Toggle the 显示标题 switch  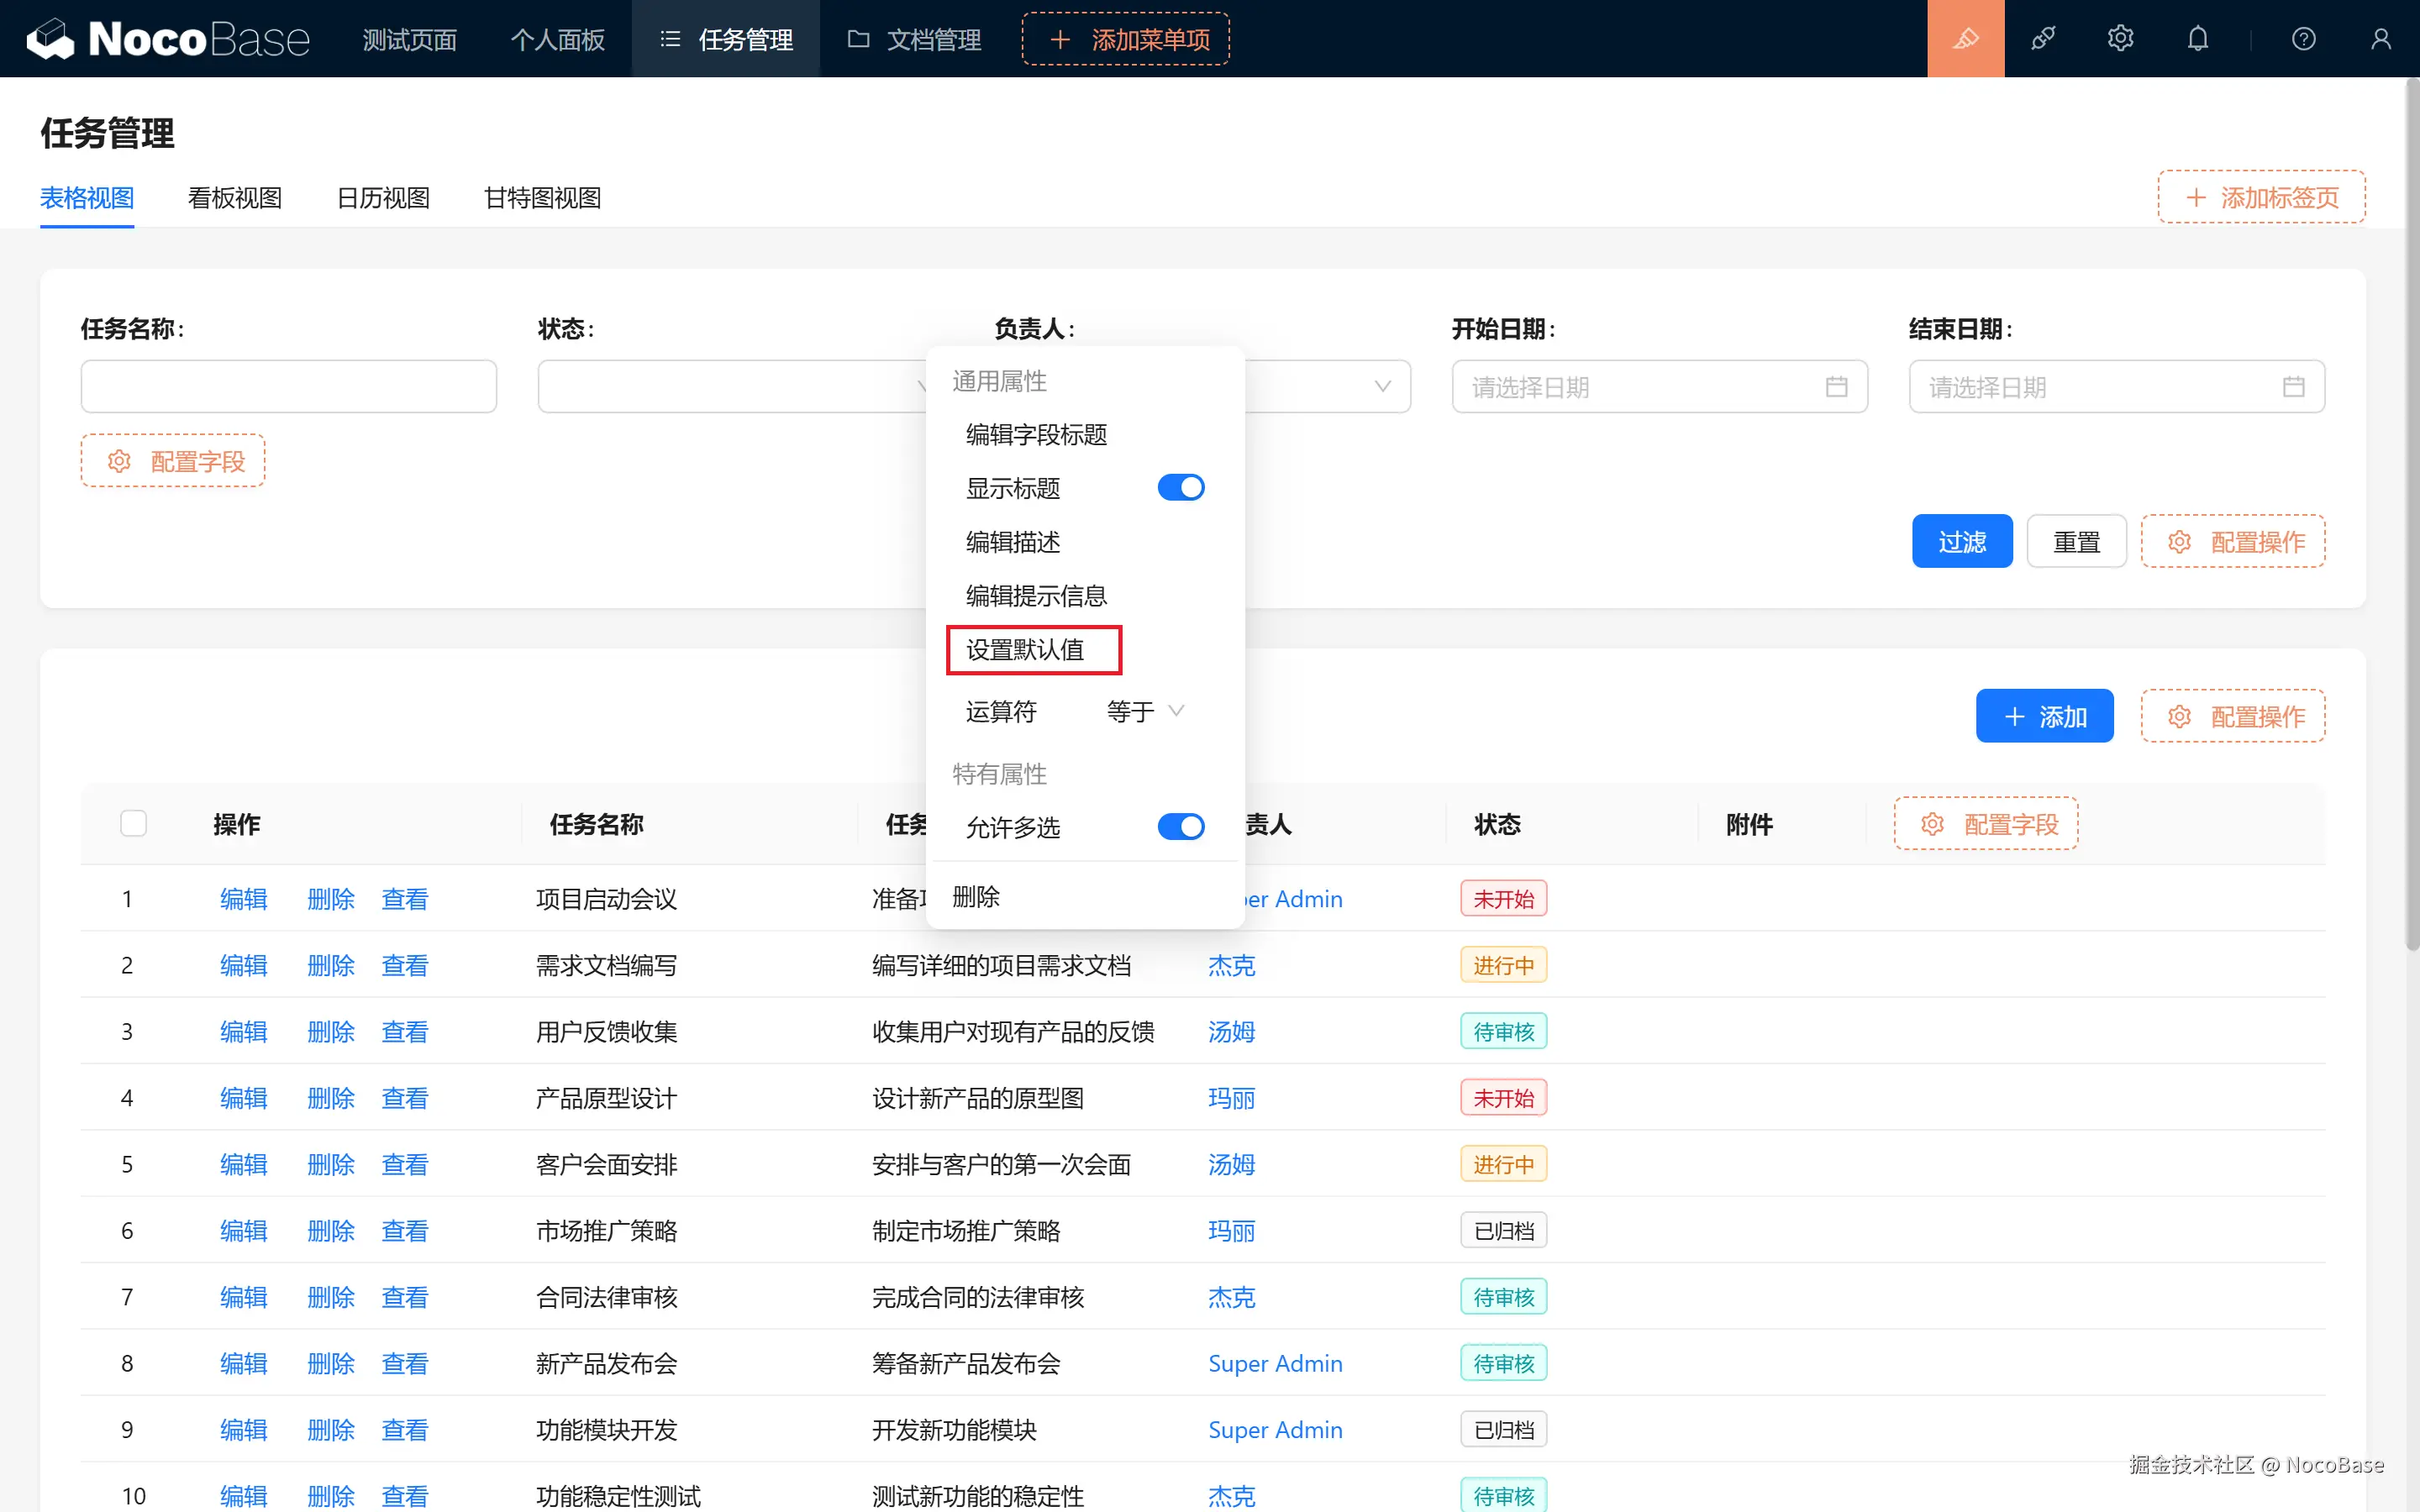[x=1180, y=488]
